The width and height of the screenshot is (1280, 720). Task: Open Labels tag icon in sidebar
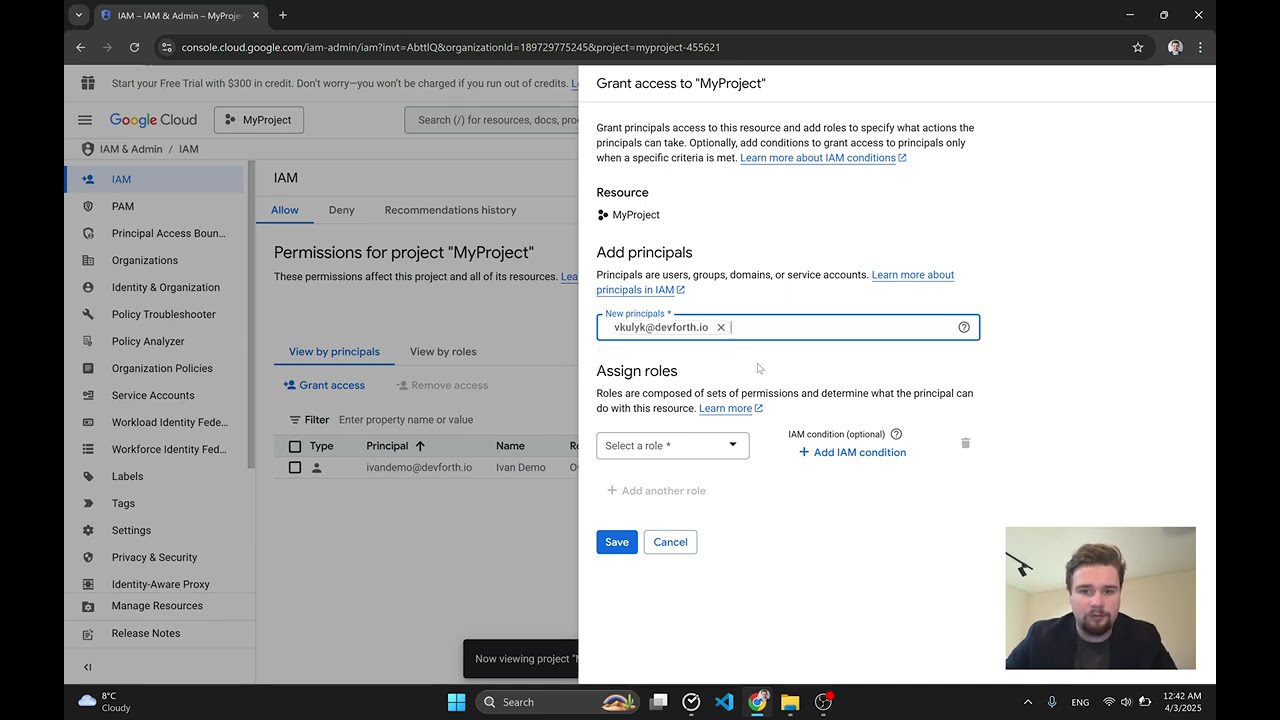click(88, 476)
